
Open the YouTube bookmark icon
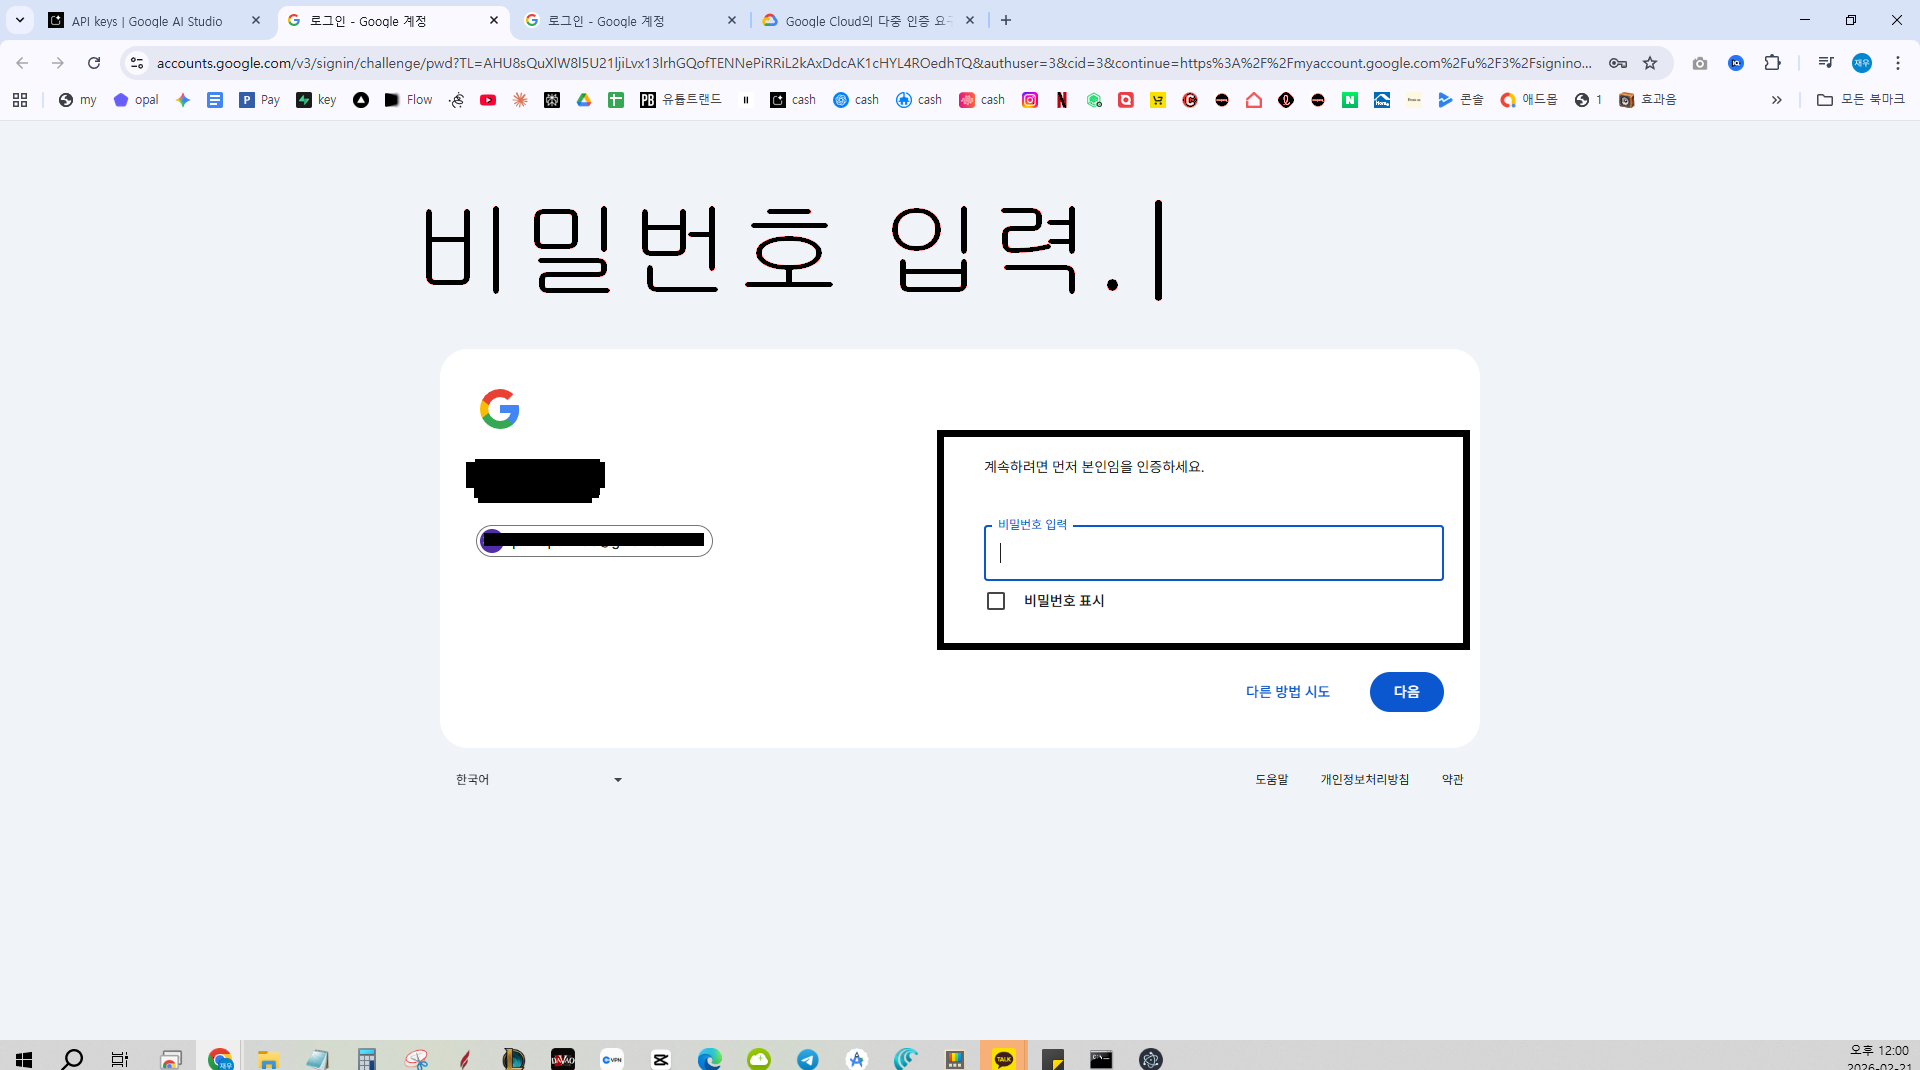coord(488,100)
